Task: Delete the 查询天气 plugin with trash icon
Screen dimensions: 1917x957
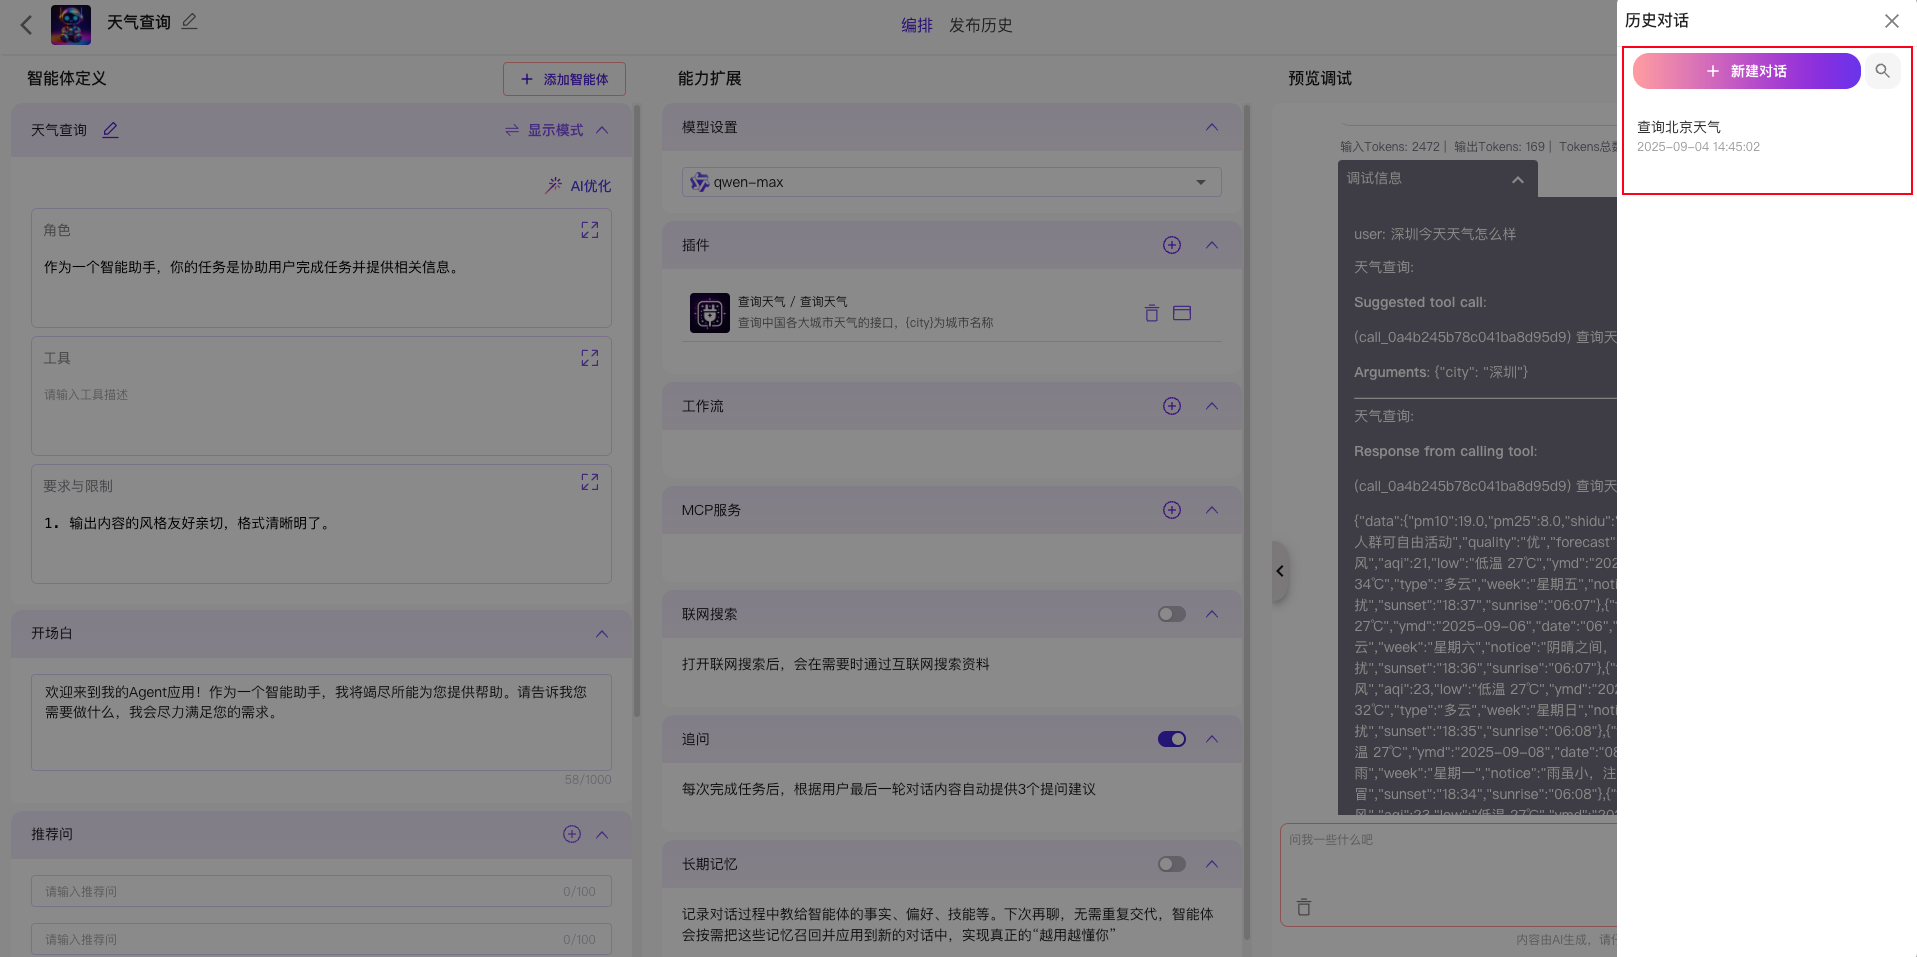Action: 1152,313
